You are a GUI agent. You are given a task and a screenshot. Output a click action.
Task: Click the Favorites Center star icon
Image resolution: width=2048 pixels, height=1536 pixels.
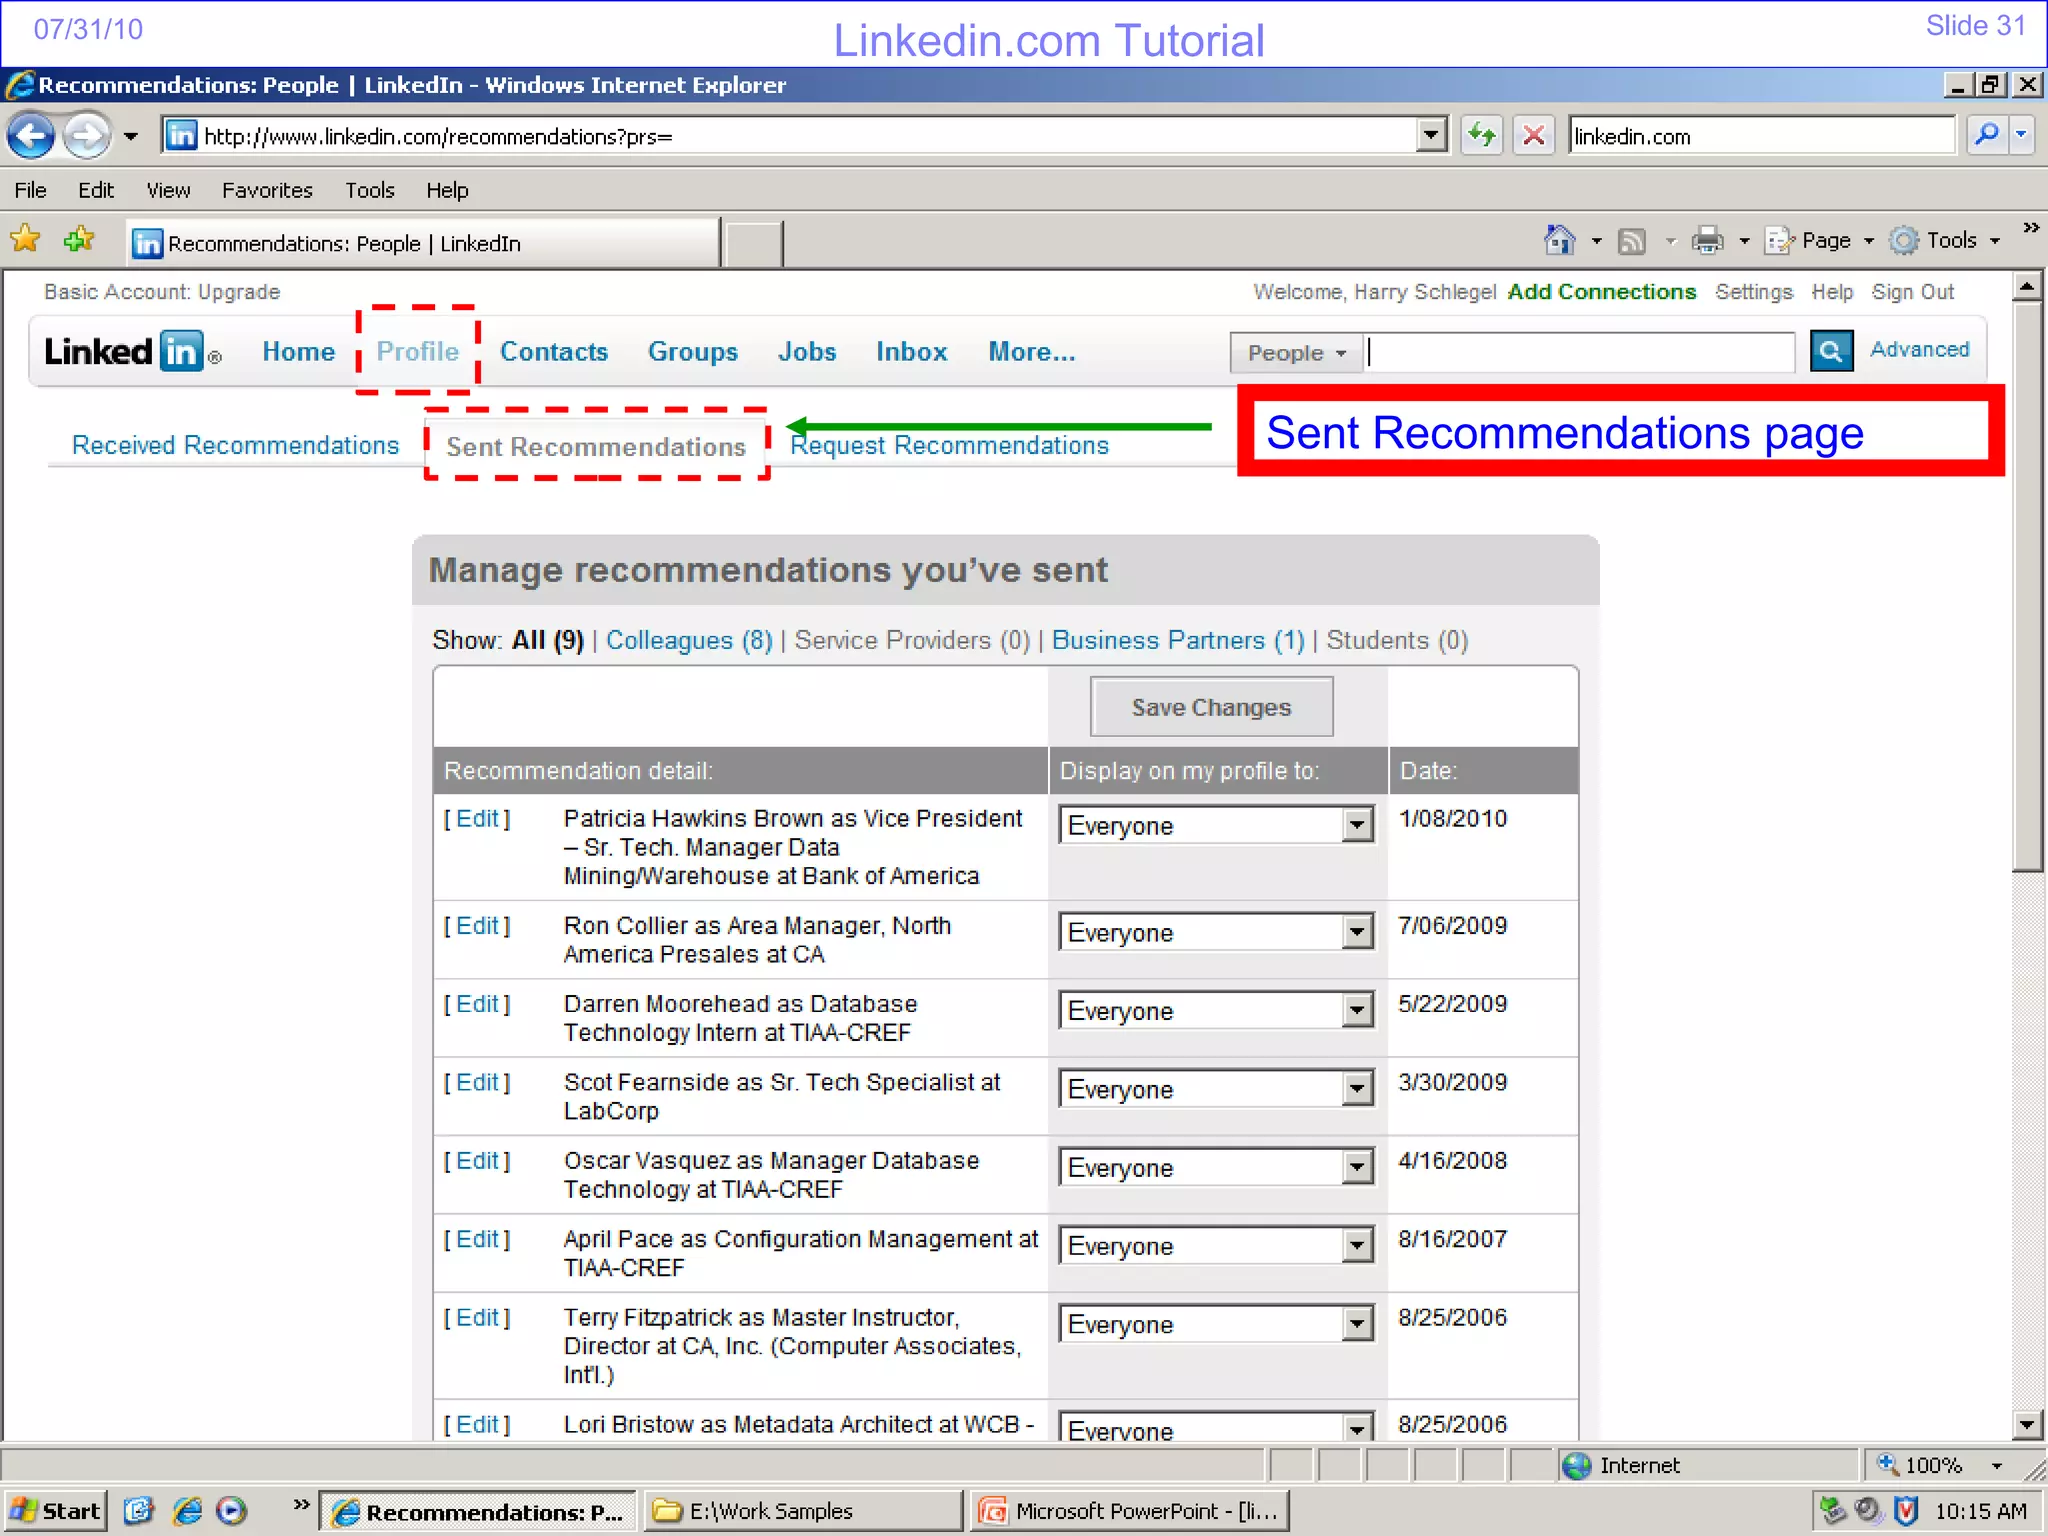click(25, 240)
